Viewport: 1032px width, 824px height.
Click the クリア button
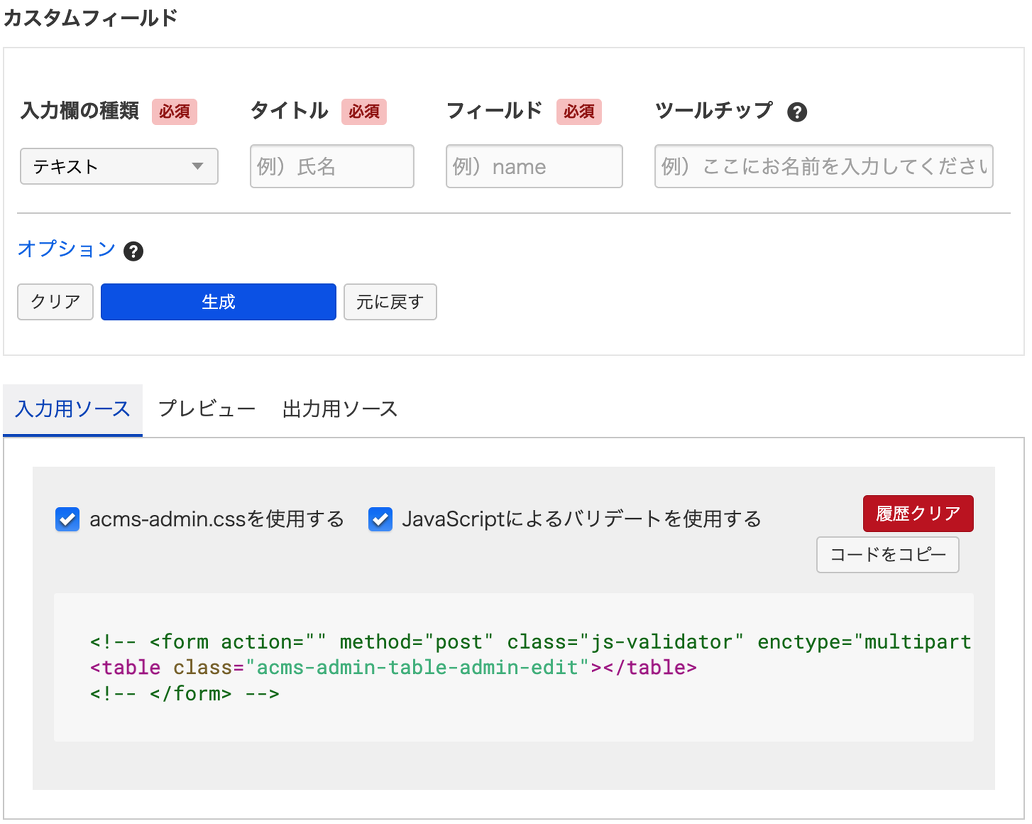click(54, 301)
